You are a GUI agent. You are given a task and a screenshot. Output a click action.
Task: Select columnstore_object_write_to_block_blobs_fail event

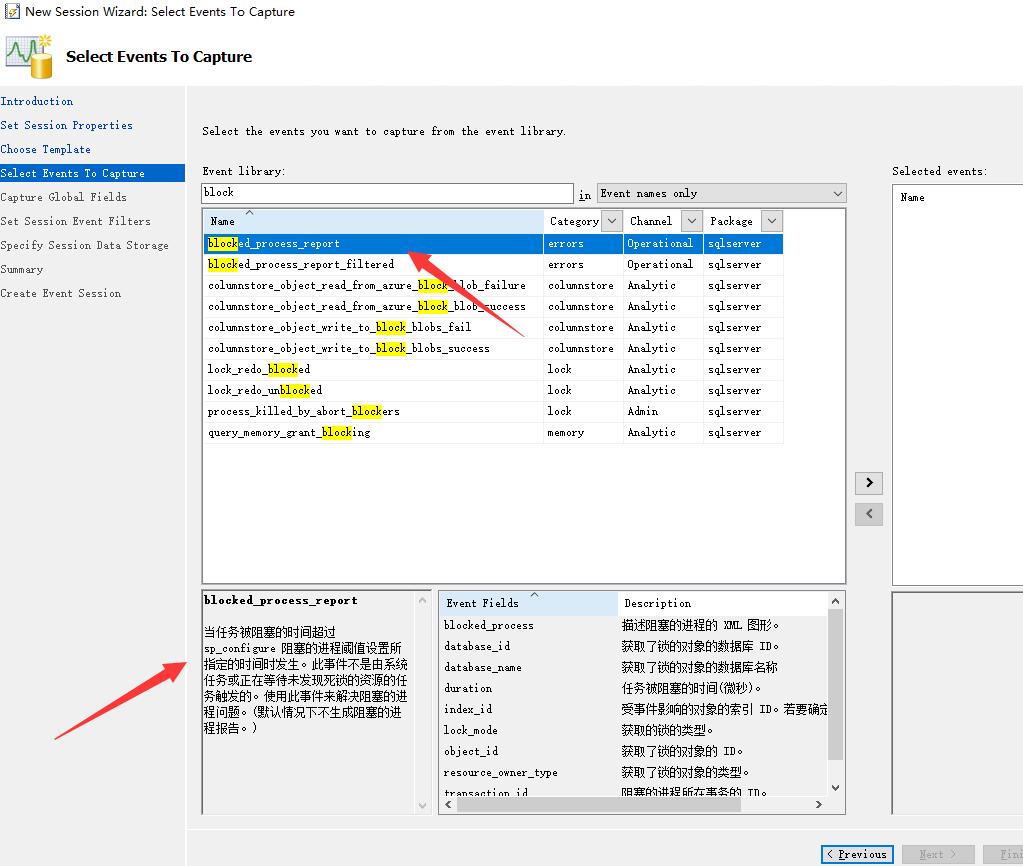pyautogui.click(x=493, y=327)
